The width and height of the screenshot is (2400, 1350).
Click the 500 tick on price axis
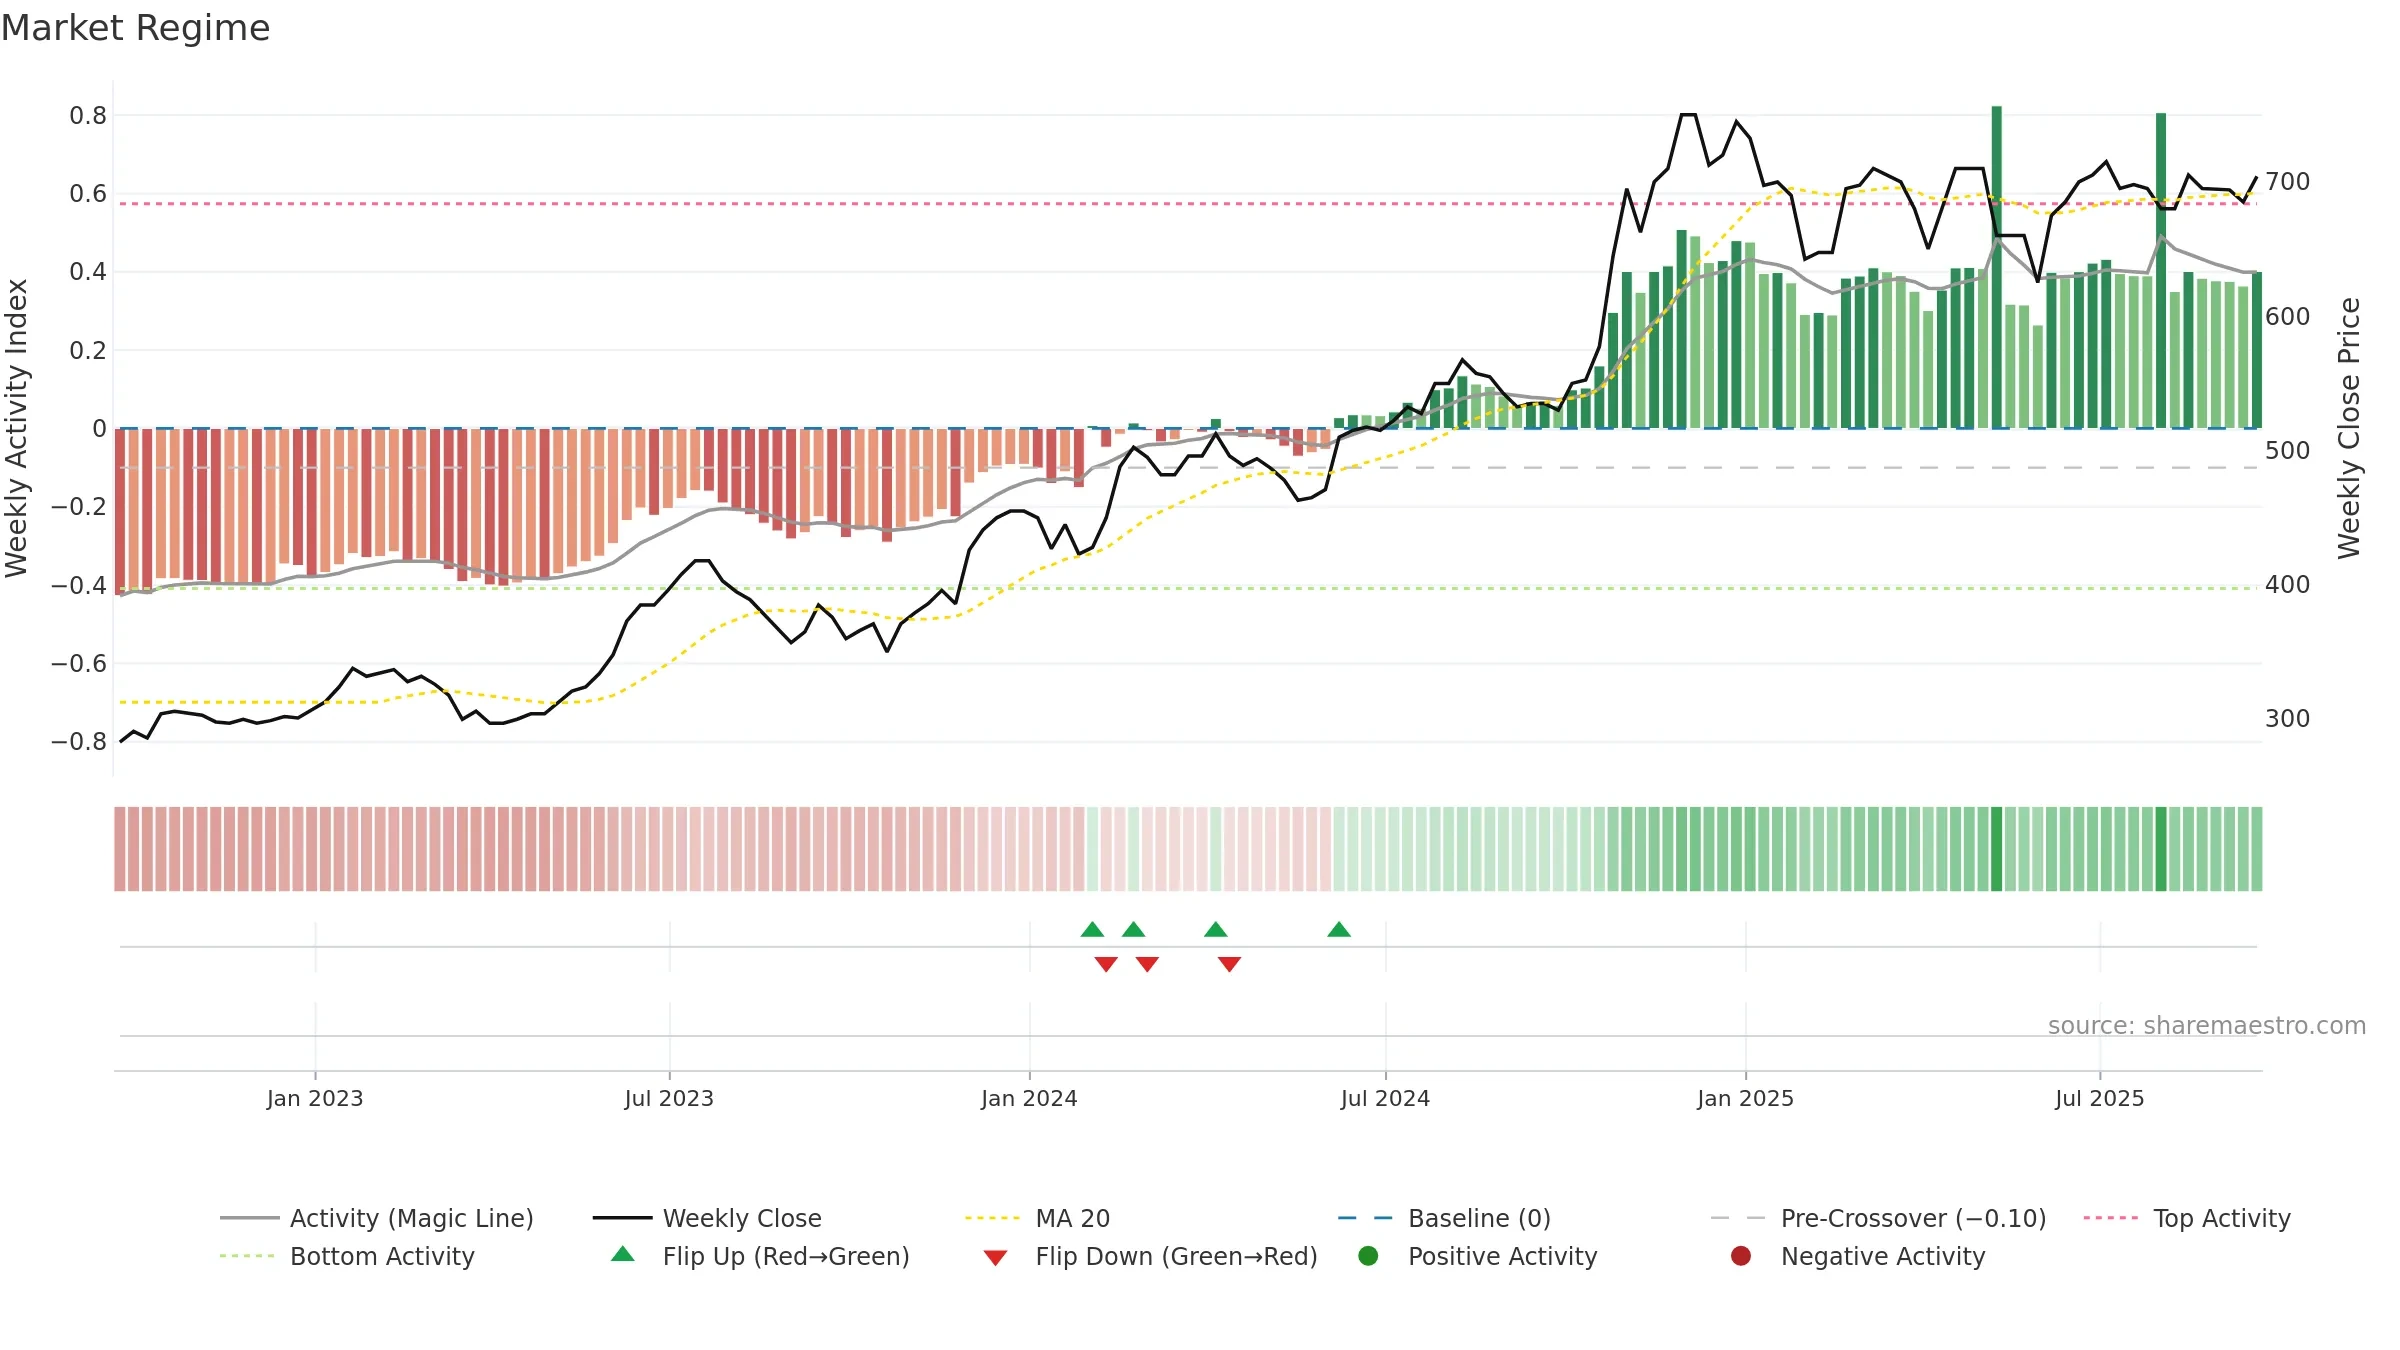2288,451
